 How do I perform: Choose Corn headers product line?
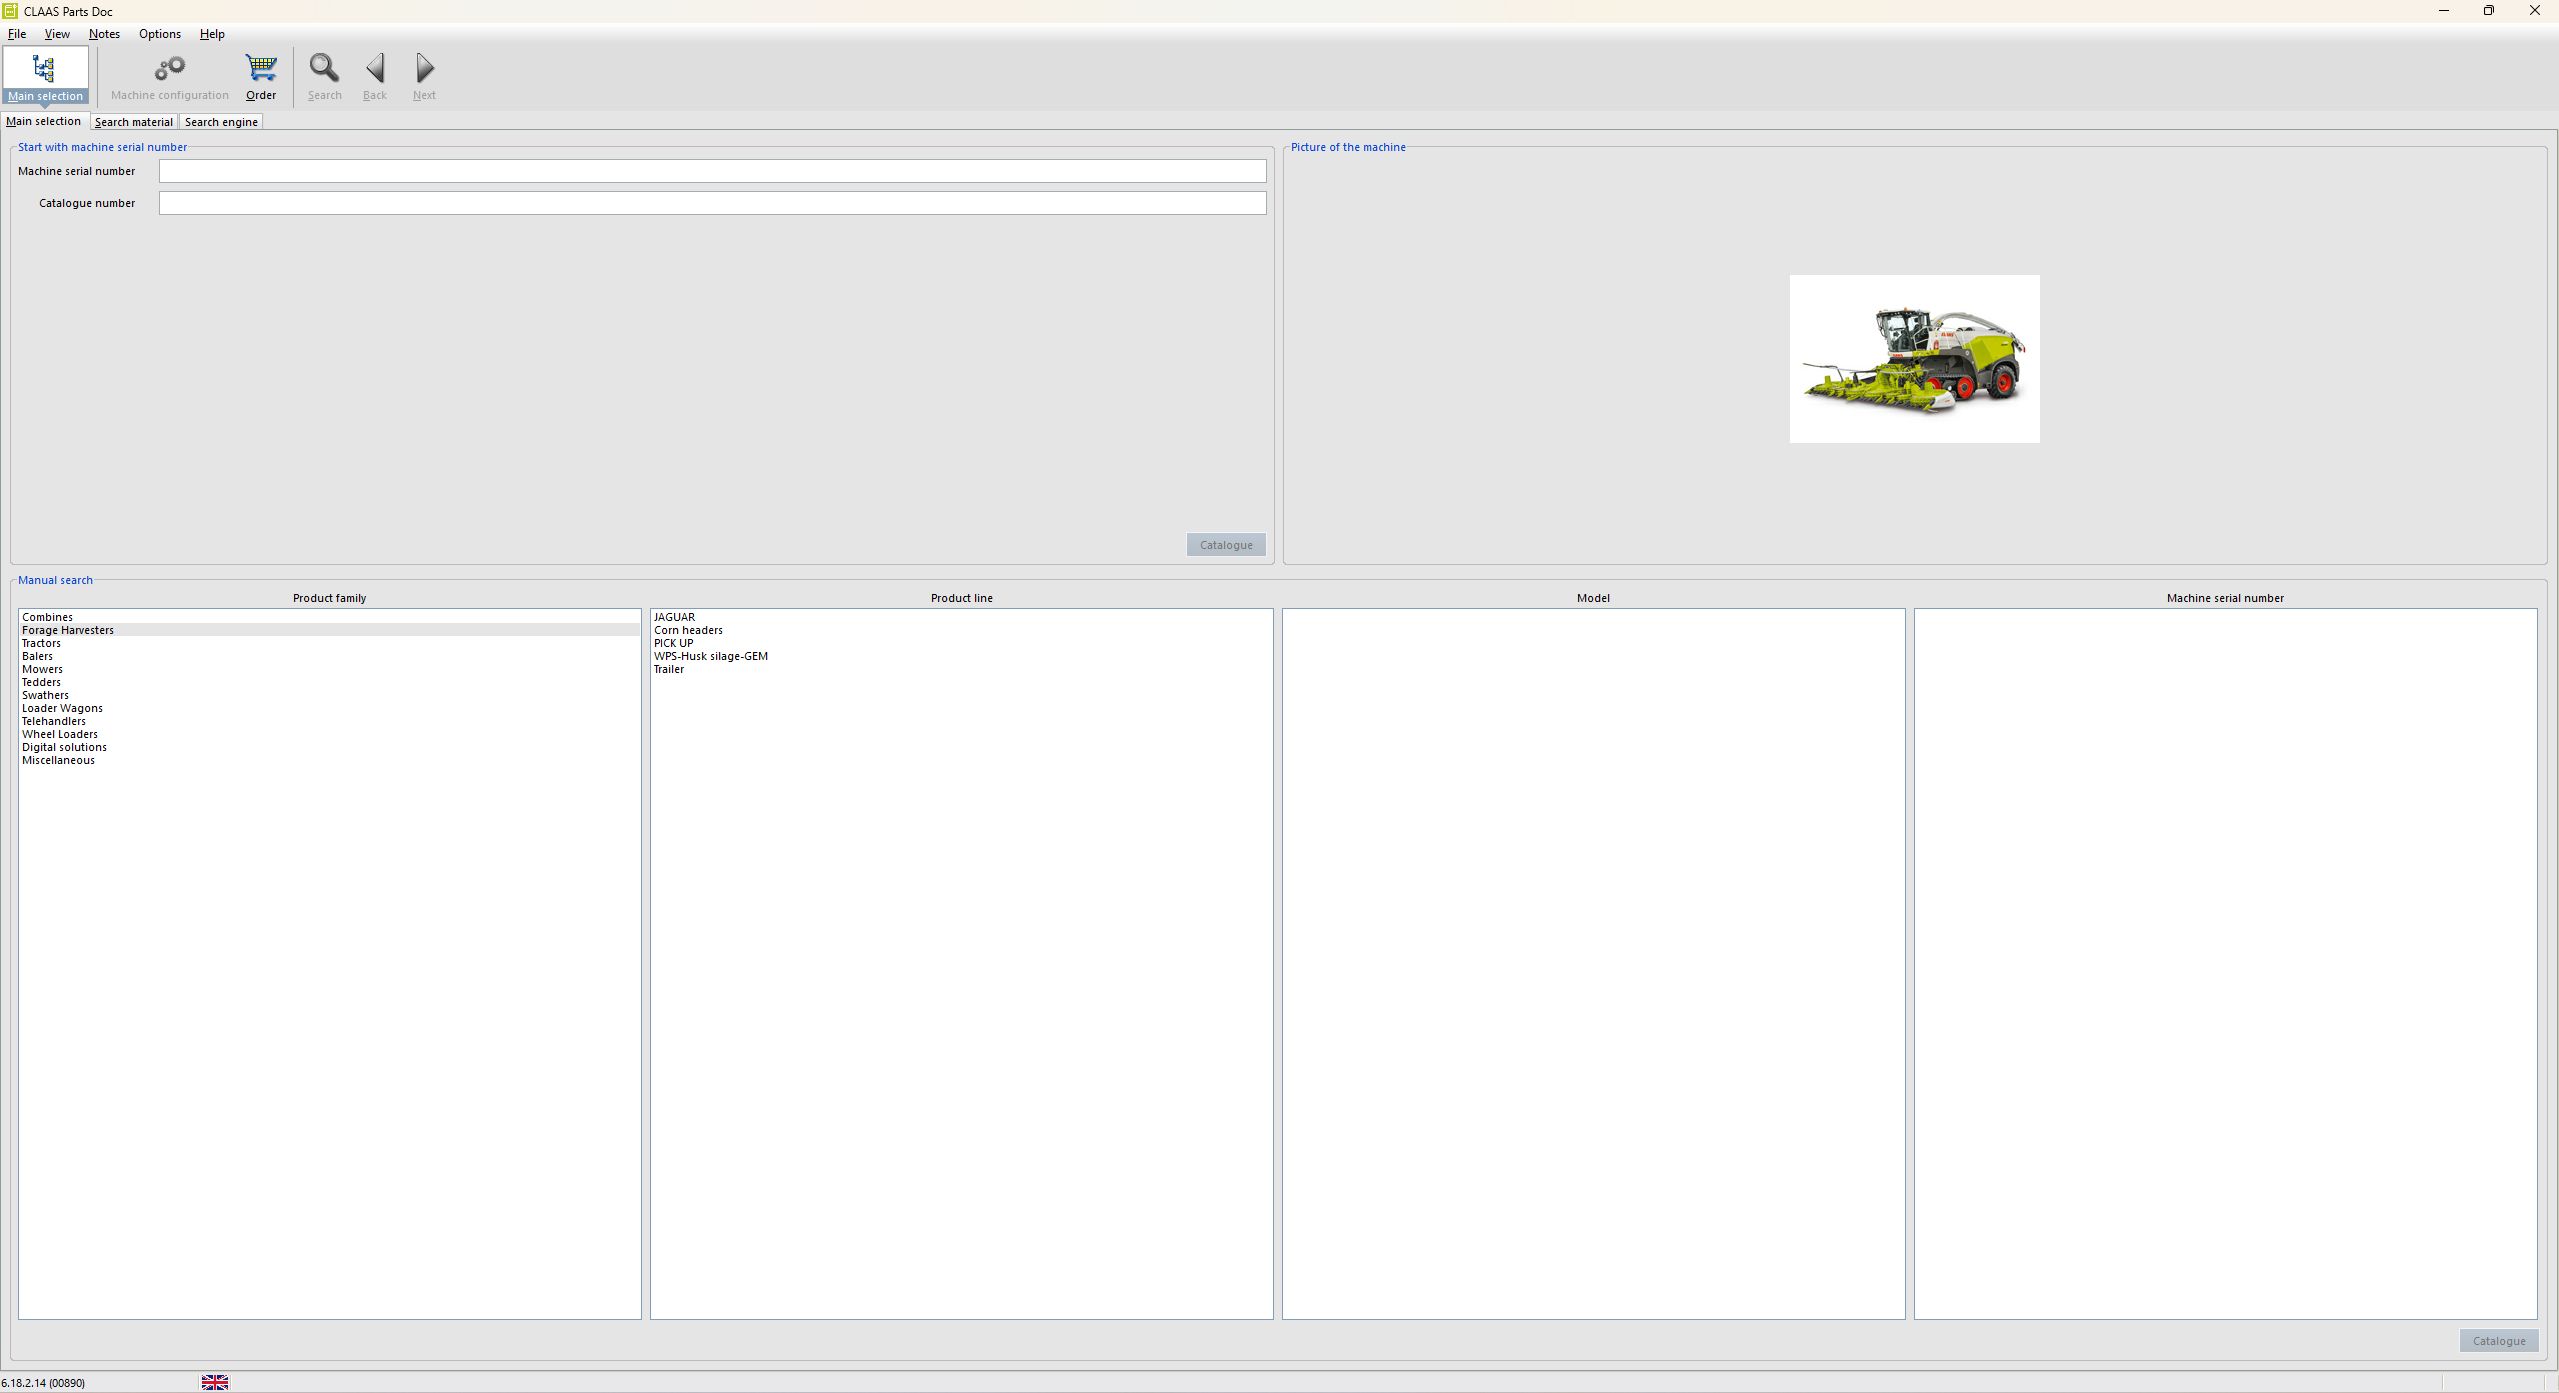tap(688, 630)
